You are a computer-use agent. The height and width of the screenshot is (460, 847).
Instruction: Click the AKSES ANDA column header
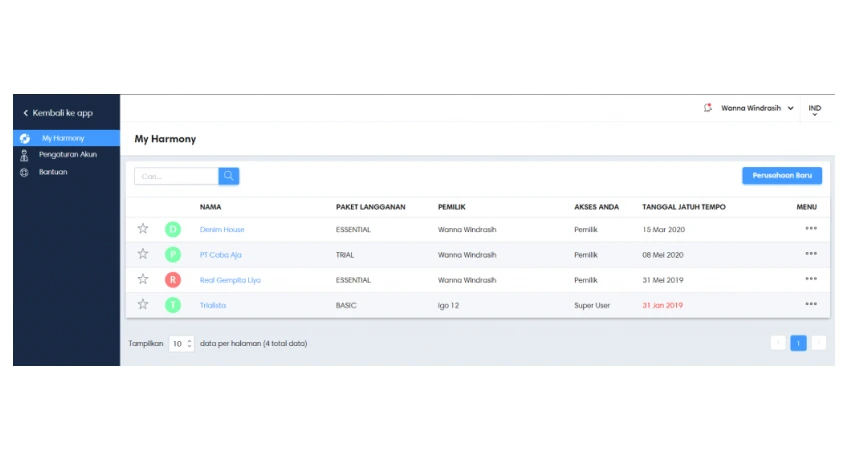596,207
